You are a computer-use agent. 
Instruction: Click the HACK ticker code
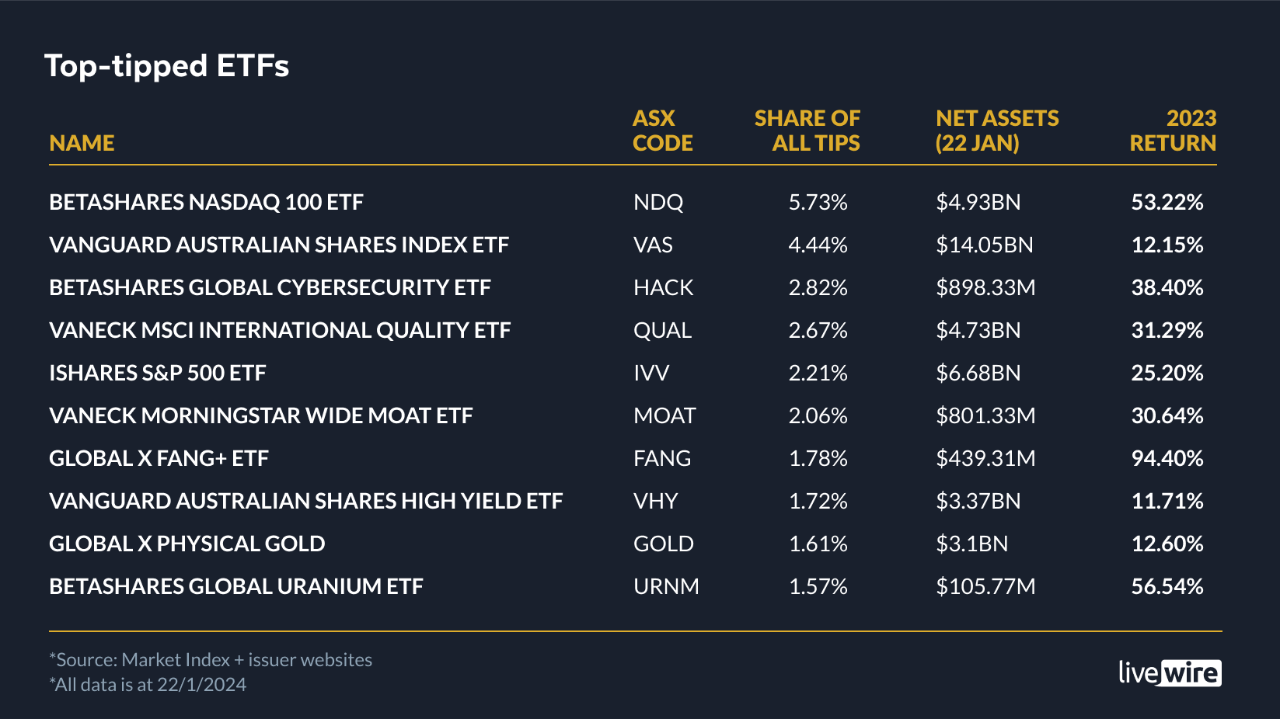tap(663, 288)
